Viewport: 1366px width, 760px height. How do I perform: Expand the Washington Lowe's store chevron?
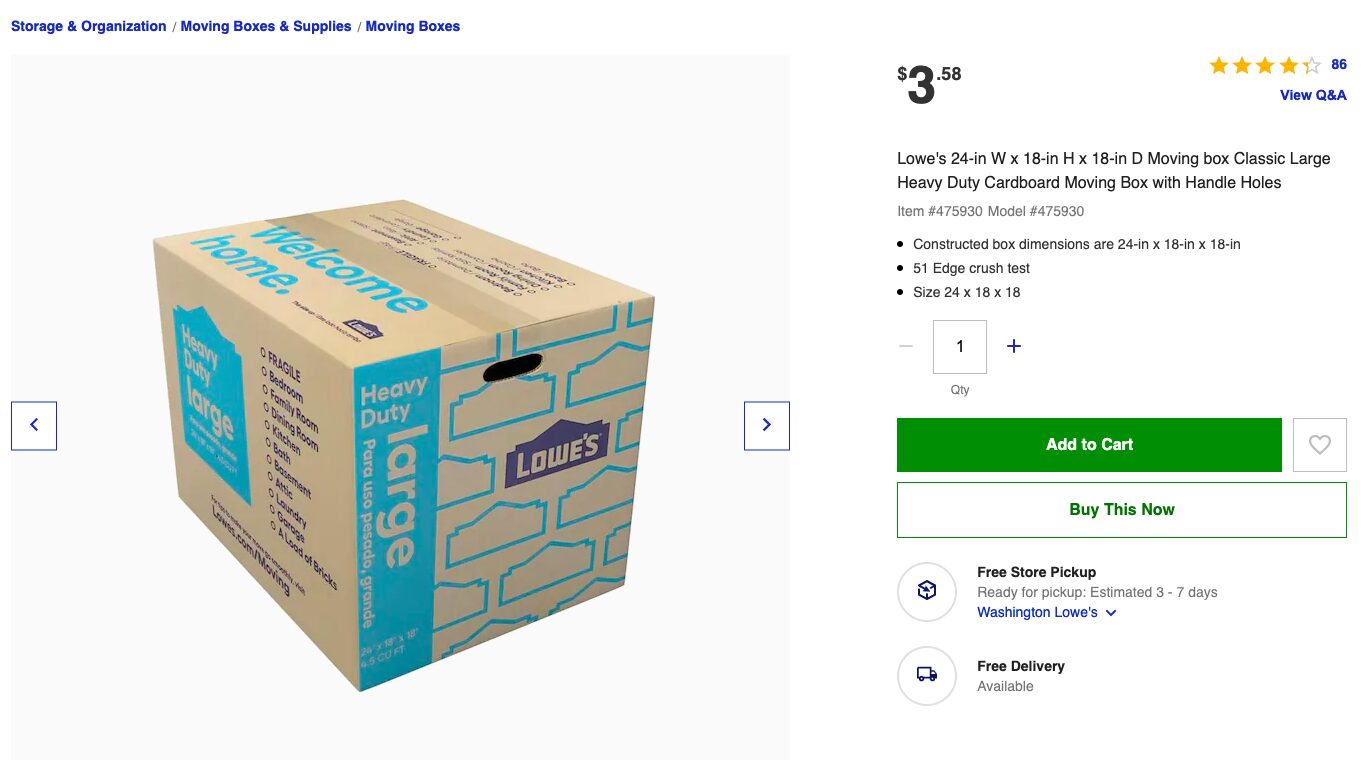pos(1111,613)
